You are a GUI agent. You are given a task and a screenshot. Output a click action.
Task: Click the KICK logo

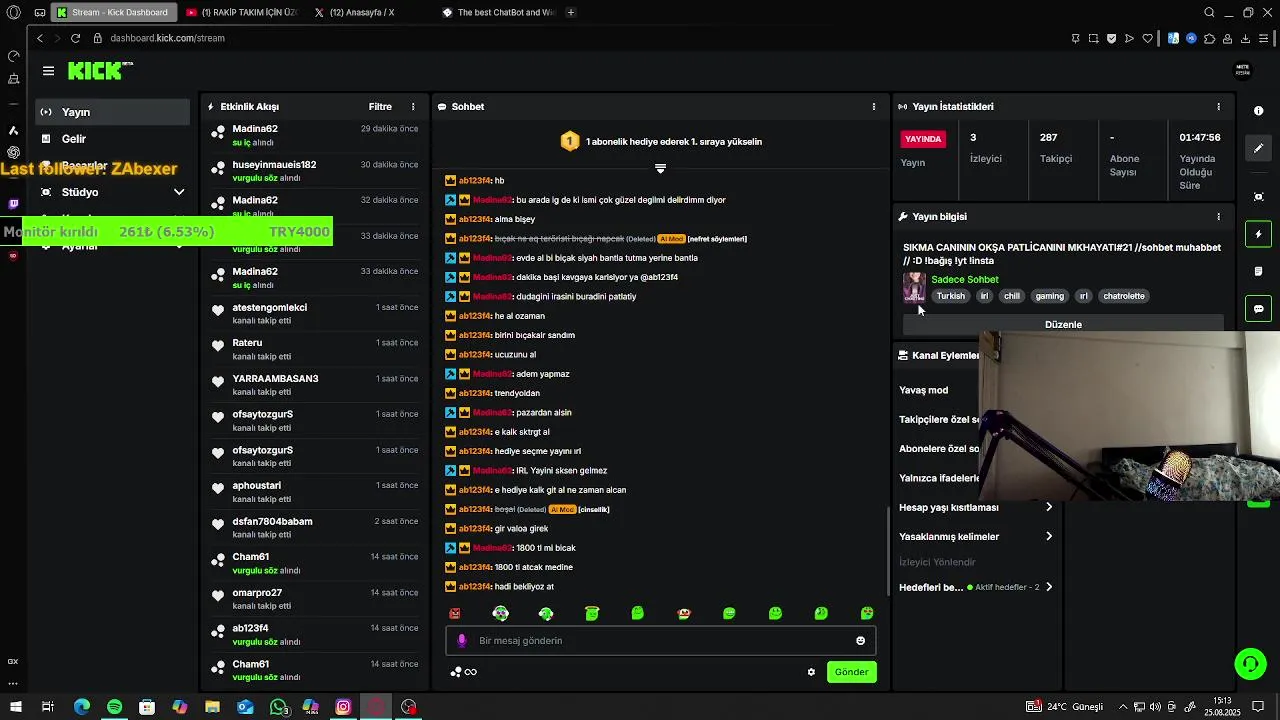point(99,70)
